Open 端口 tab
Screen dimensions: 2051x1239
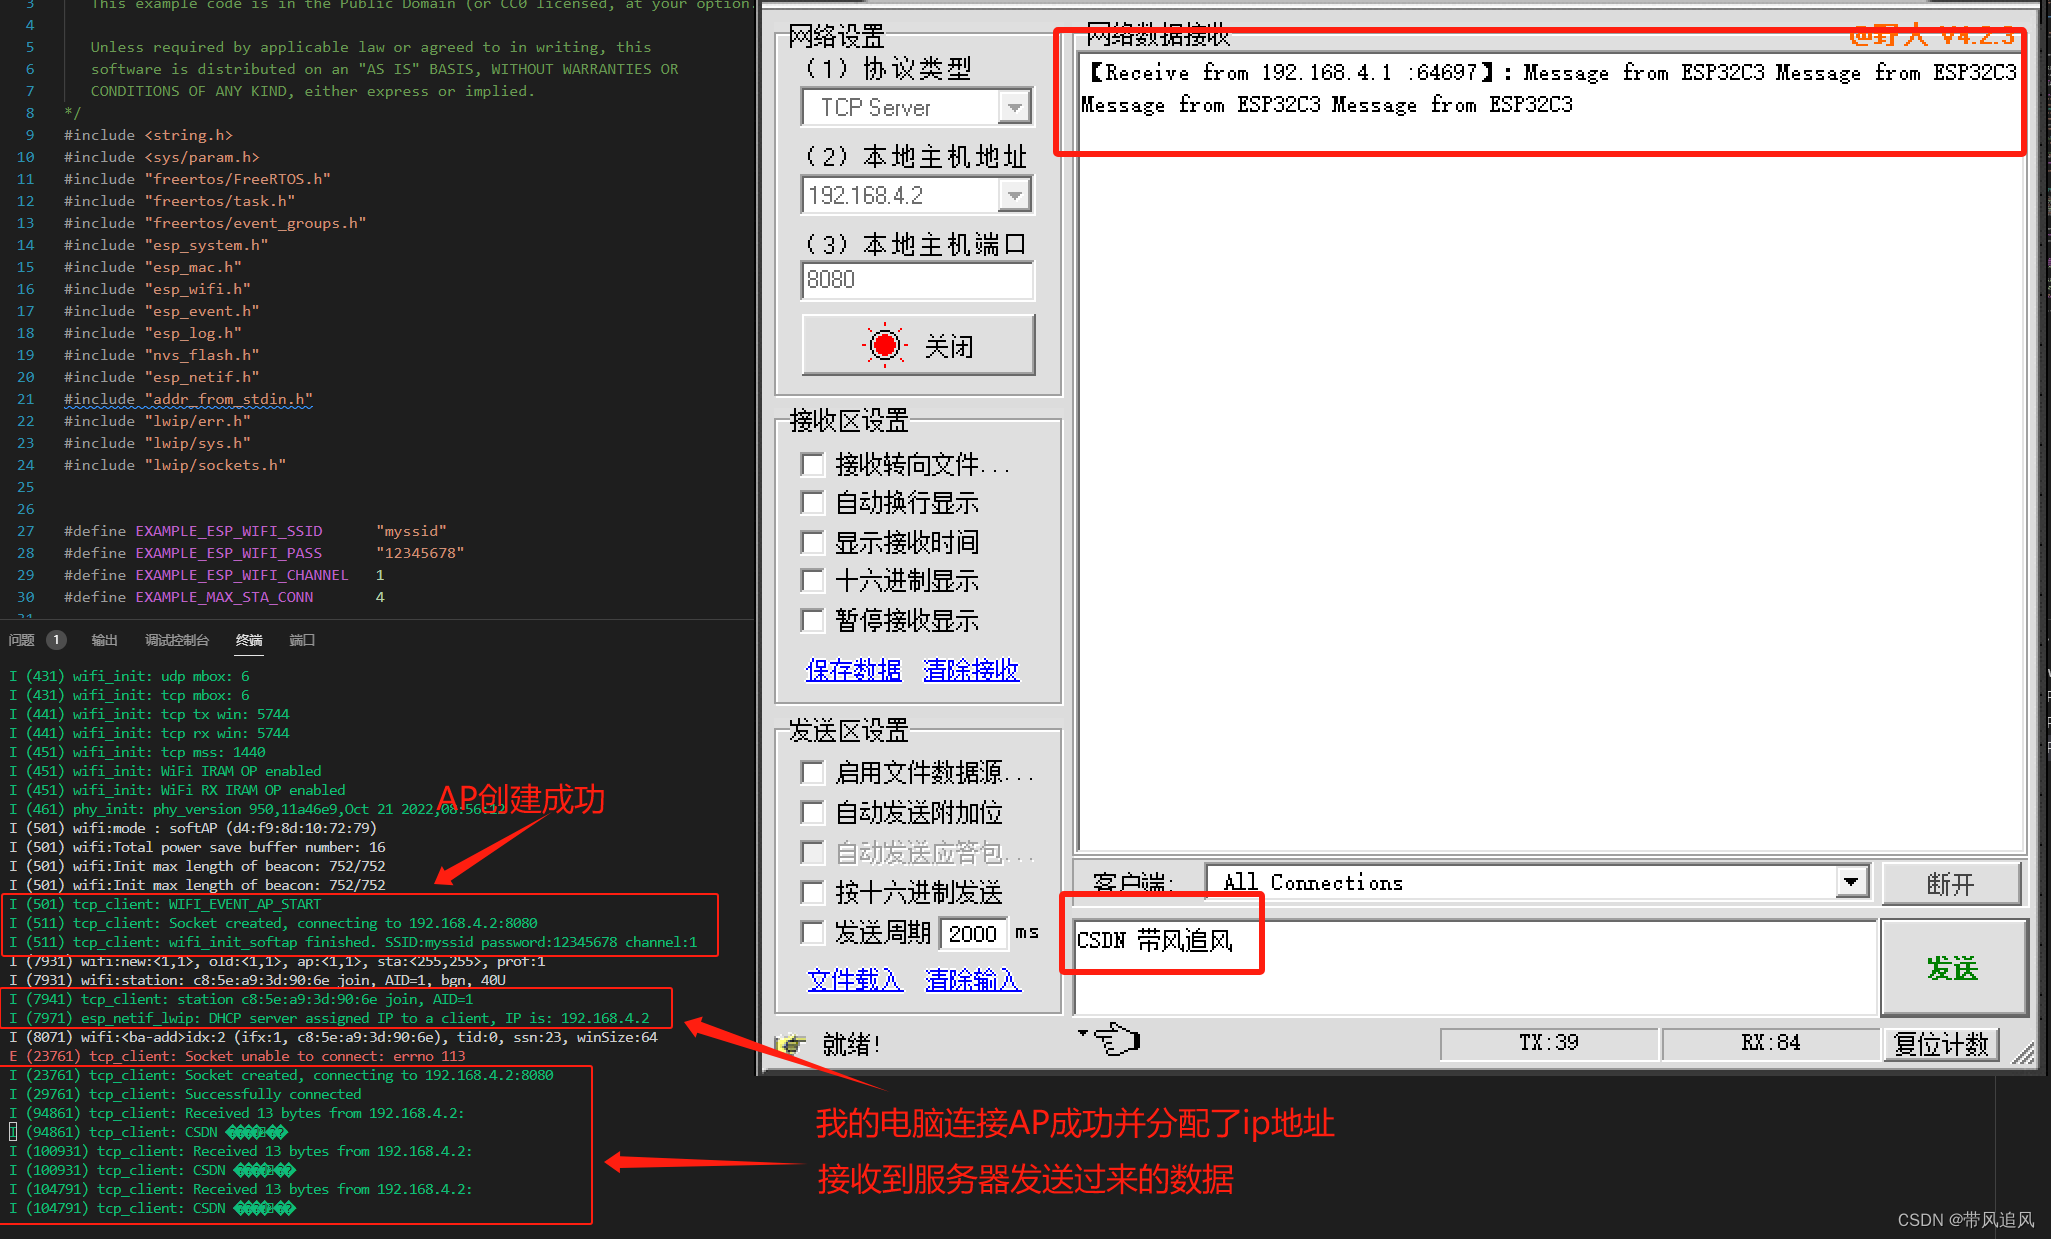click(x=302, y=640)
